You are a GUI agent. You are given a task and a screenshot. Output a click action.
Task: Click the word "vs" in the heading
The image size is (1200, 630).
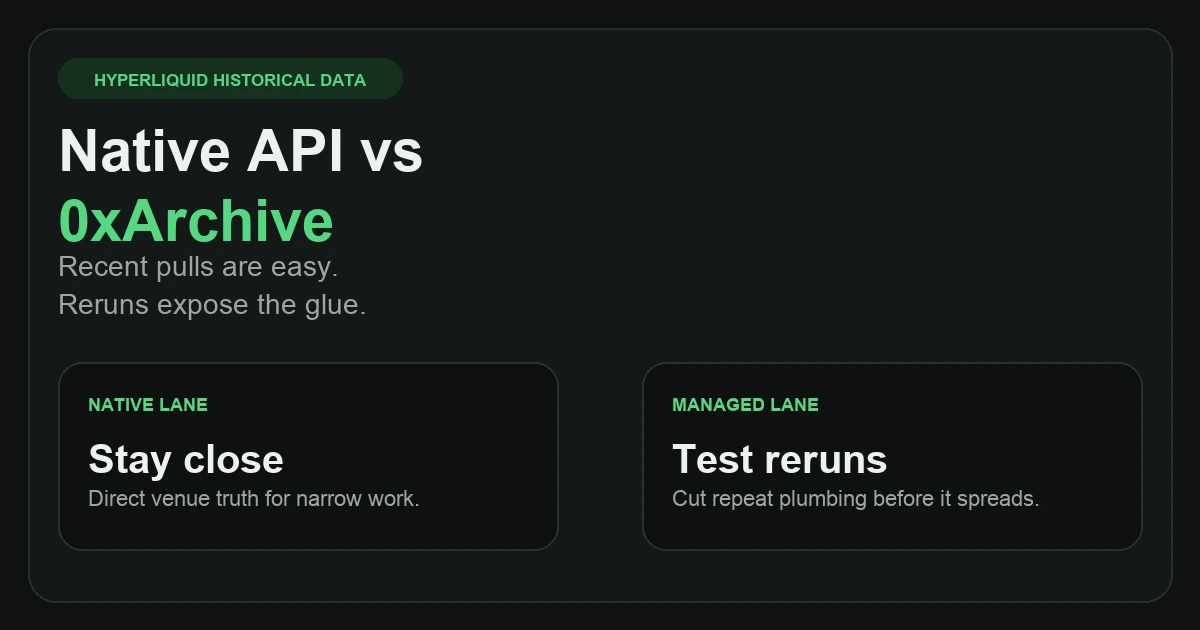392,153
